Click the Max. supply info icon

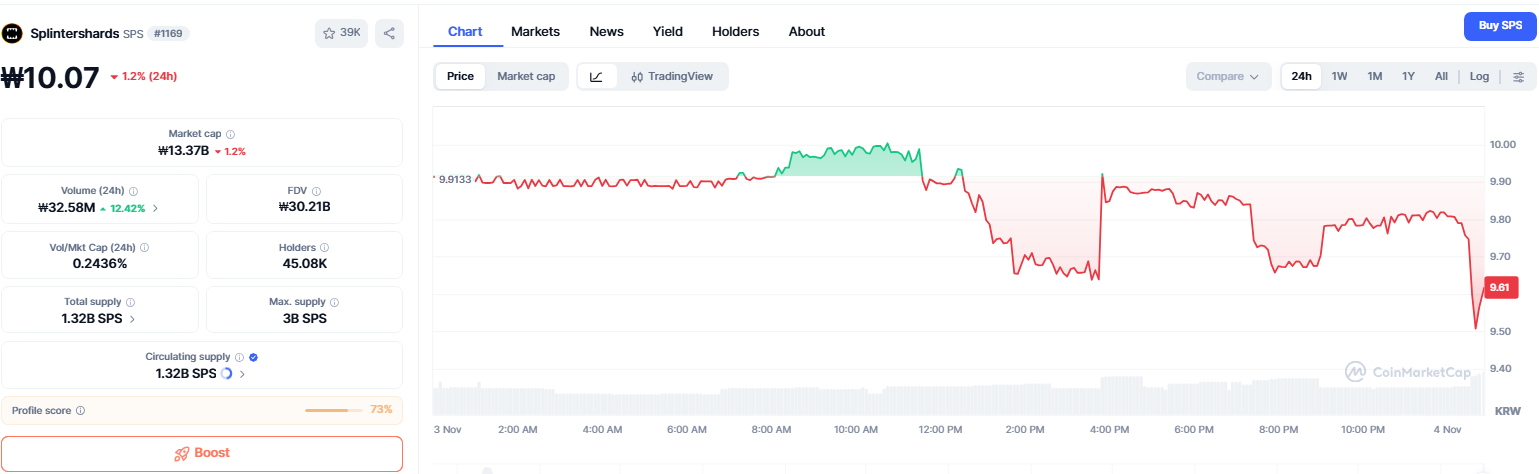(333, 302)
